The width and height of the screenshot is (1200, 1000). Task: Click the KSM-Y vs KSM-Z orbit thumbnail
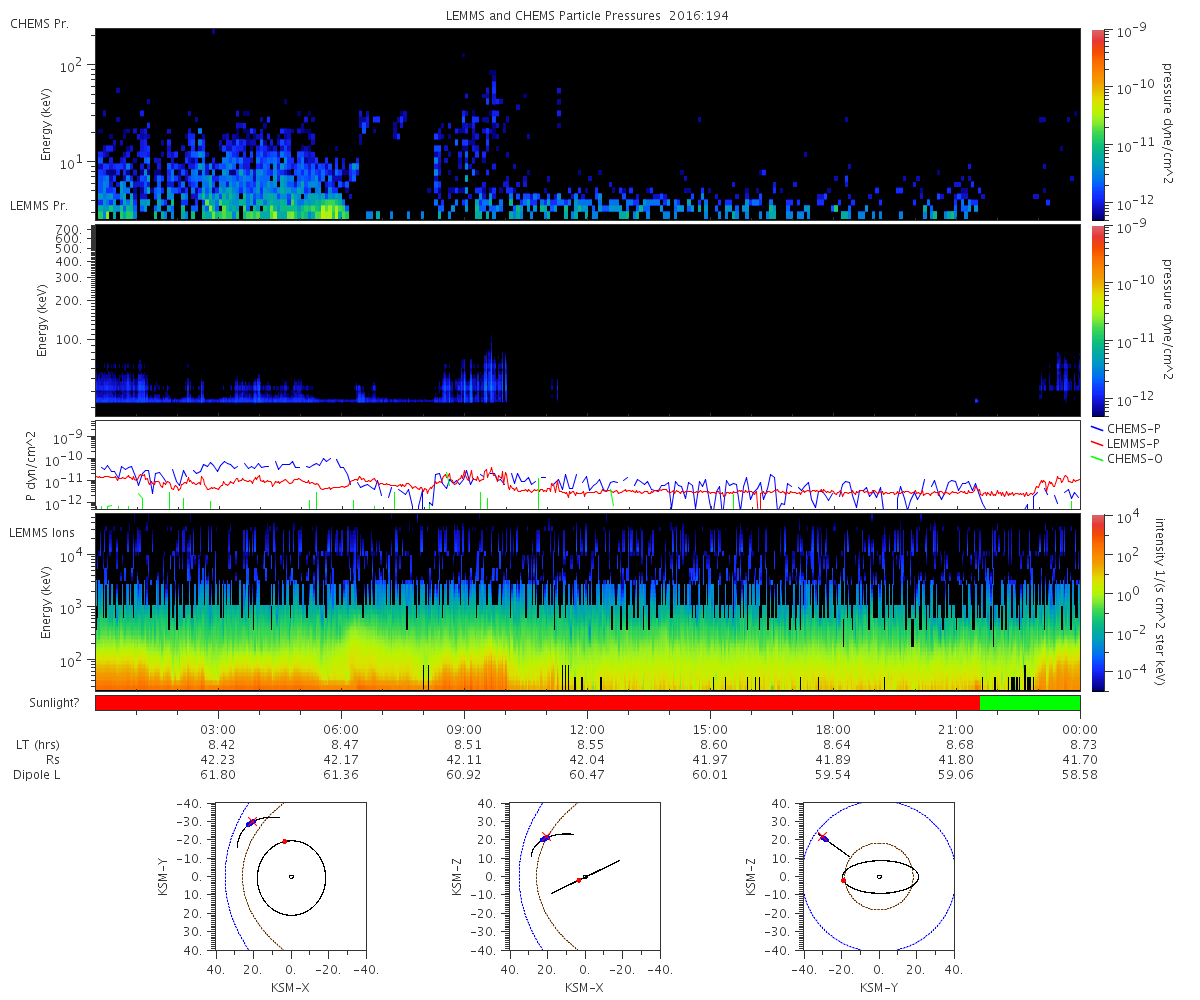(x=879, y=876)
